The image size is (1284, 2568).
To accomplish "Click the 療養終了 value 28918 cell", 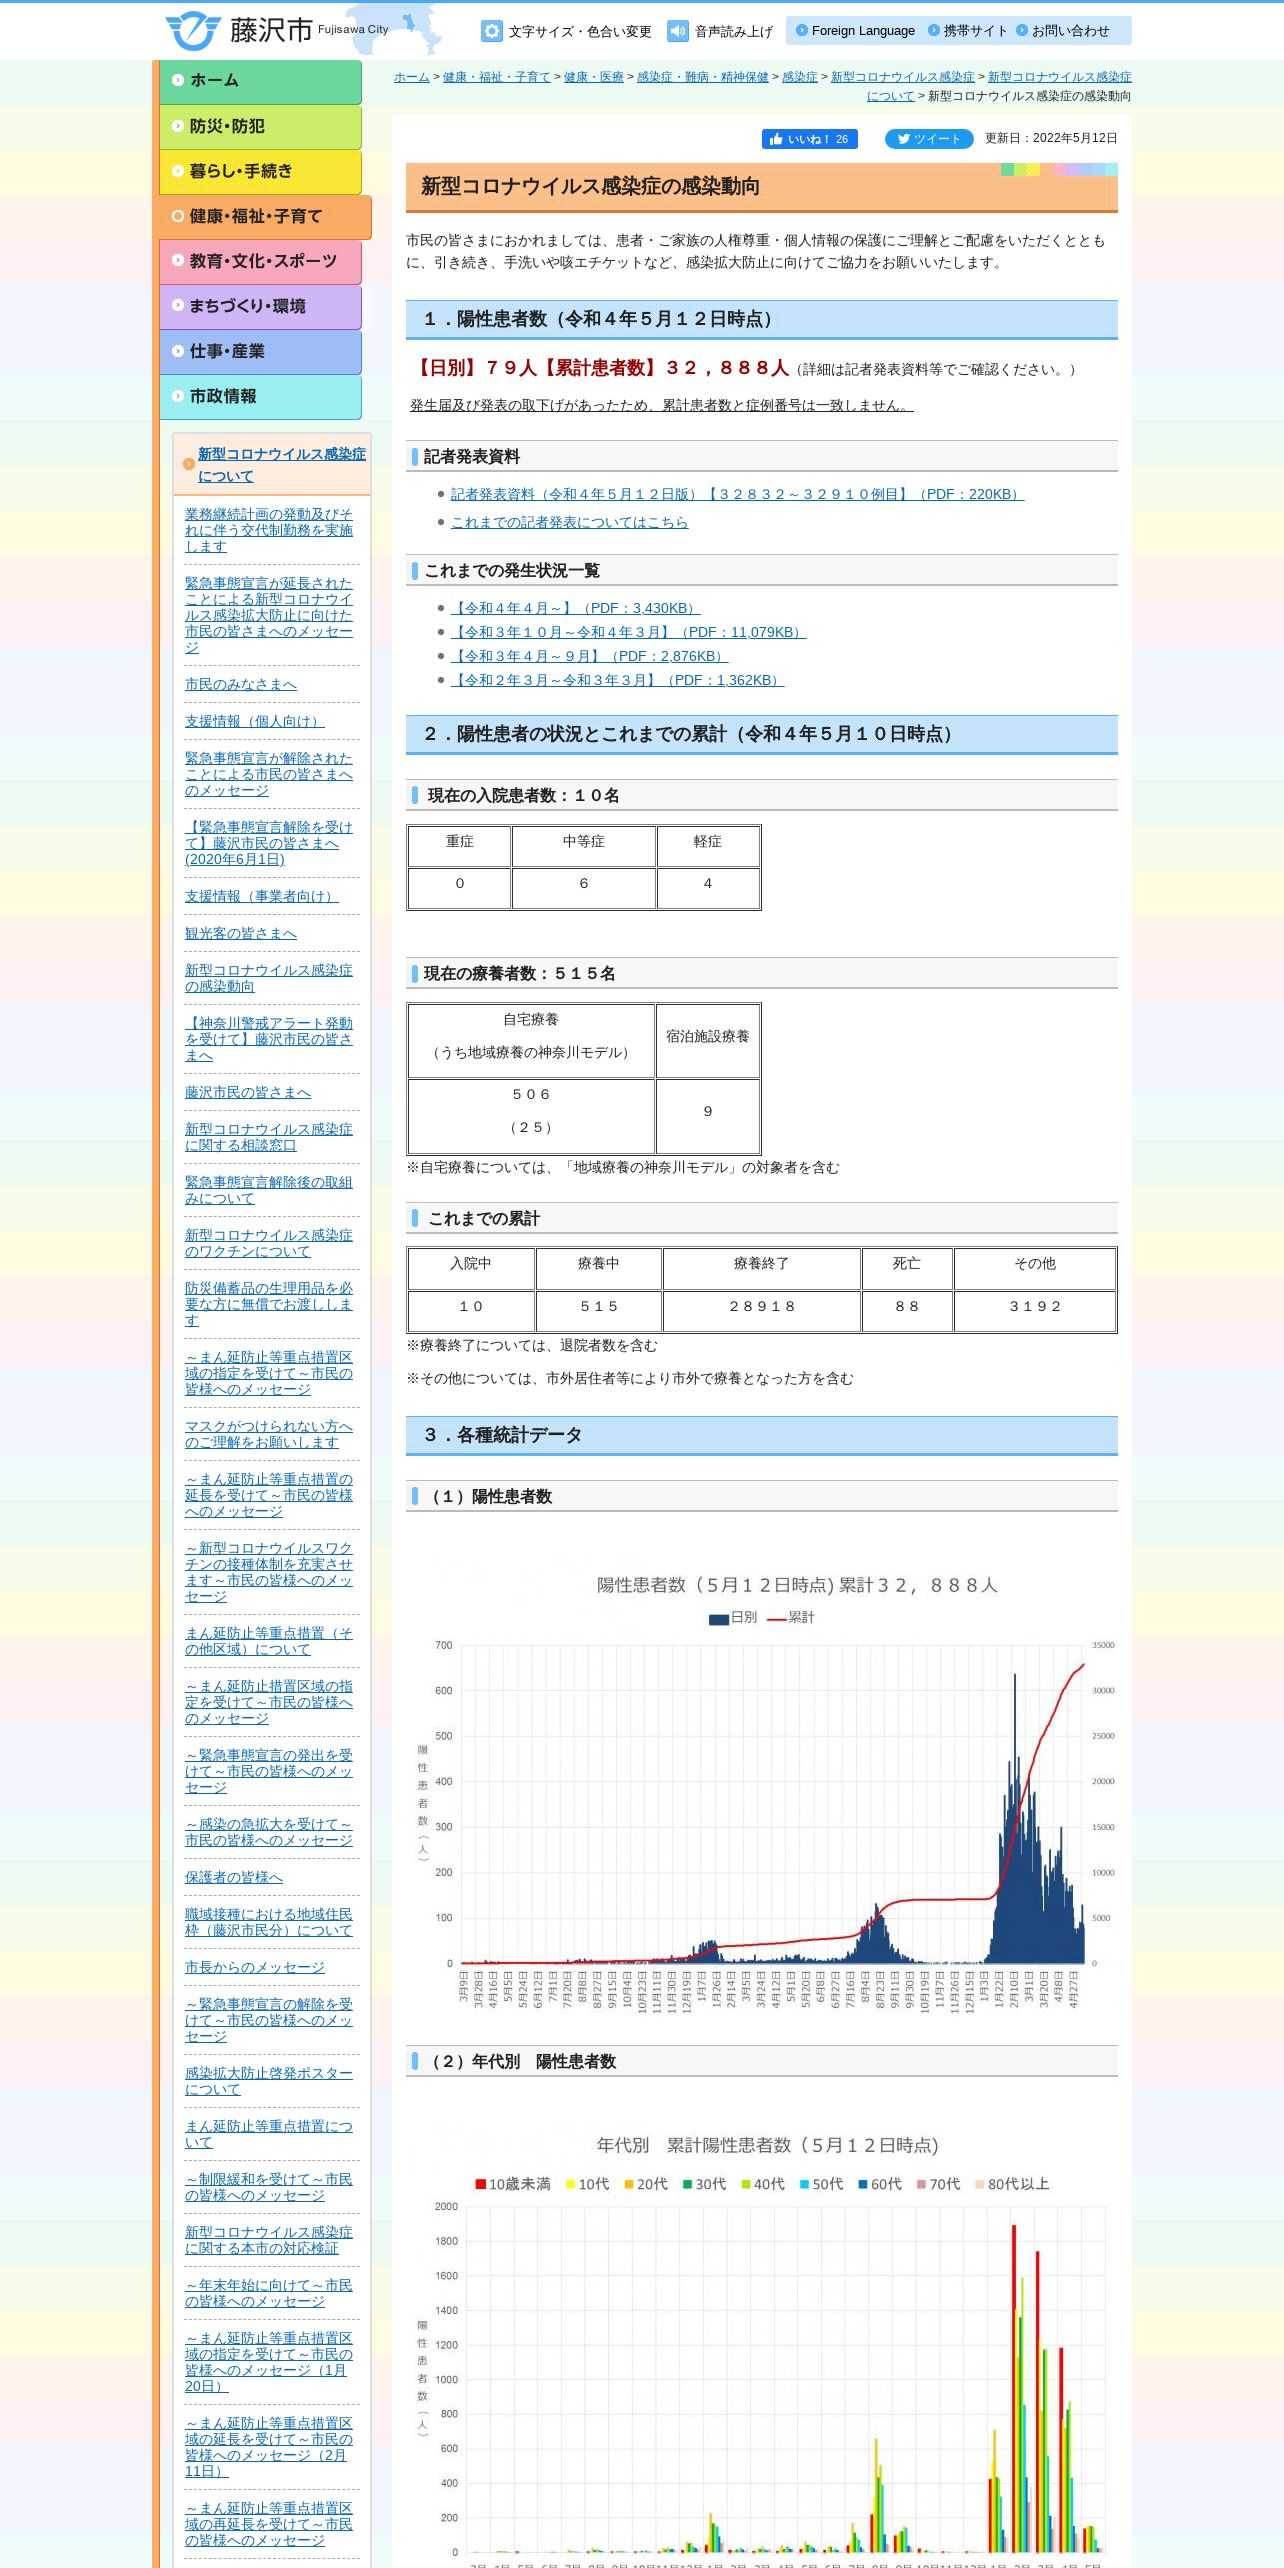I will [762, 1311].
